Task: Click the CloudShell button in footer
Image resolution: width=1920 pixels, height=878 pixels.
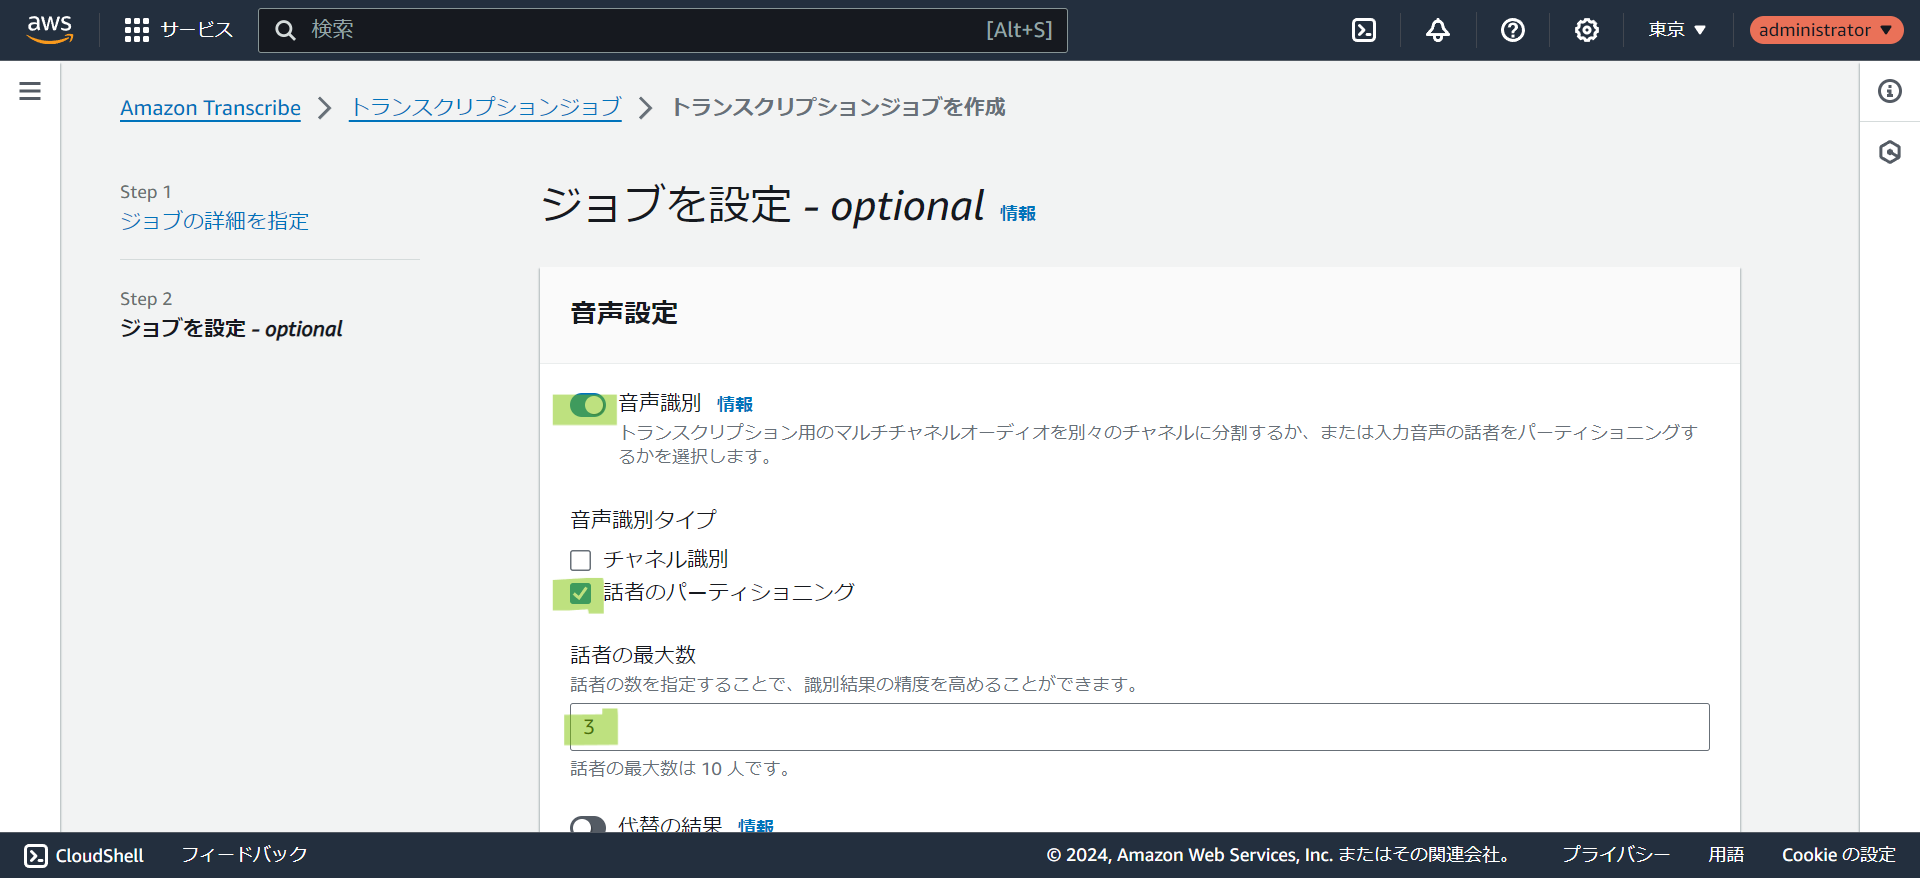Action: (x=84, y=855)
